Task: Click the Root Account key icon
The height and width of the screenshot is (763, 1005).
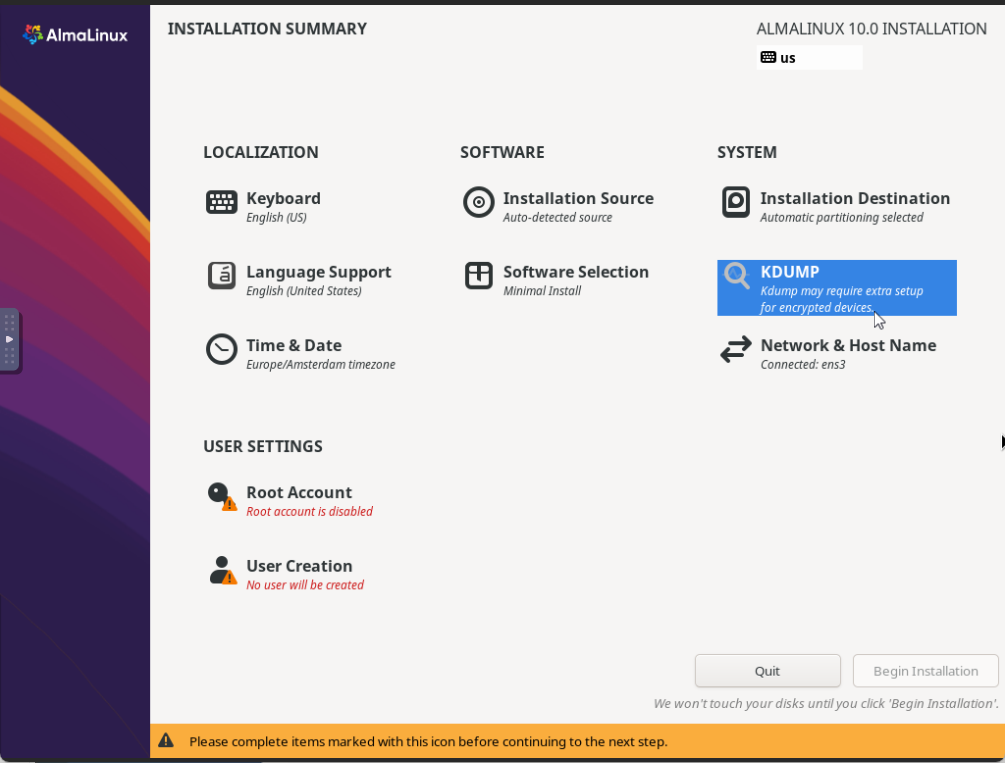Action: click(x=222, y=497)
